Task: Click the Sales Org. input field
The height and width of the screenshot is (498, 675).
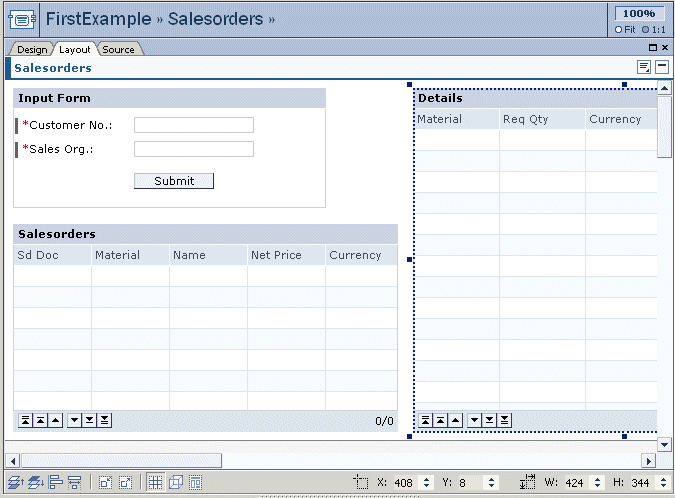Action: coord(194,149)
